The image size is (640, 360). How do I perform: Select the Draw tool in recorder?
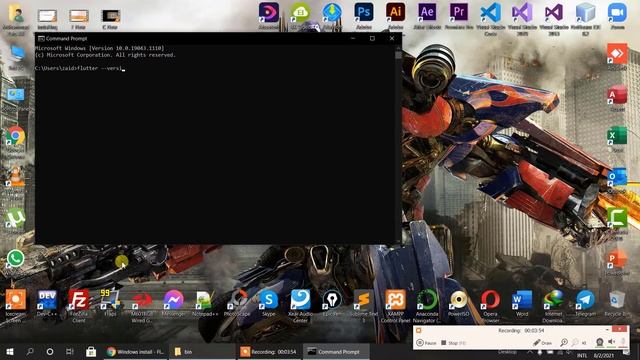(542, 343)
